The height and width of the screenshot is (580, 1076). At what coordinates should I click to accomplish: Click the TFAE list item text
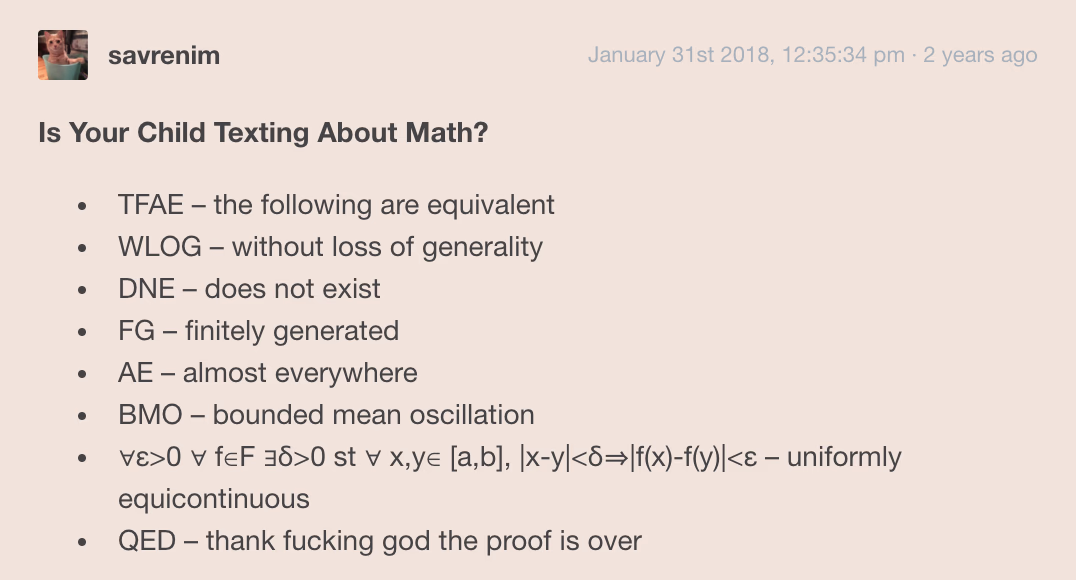coord(336,205)
